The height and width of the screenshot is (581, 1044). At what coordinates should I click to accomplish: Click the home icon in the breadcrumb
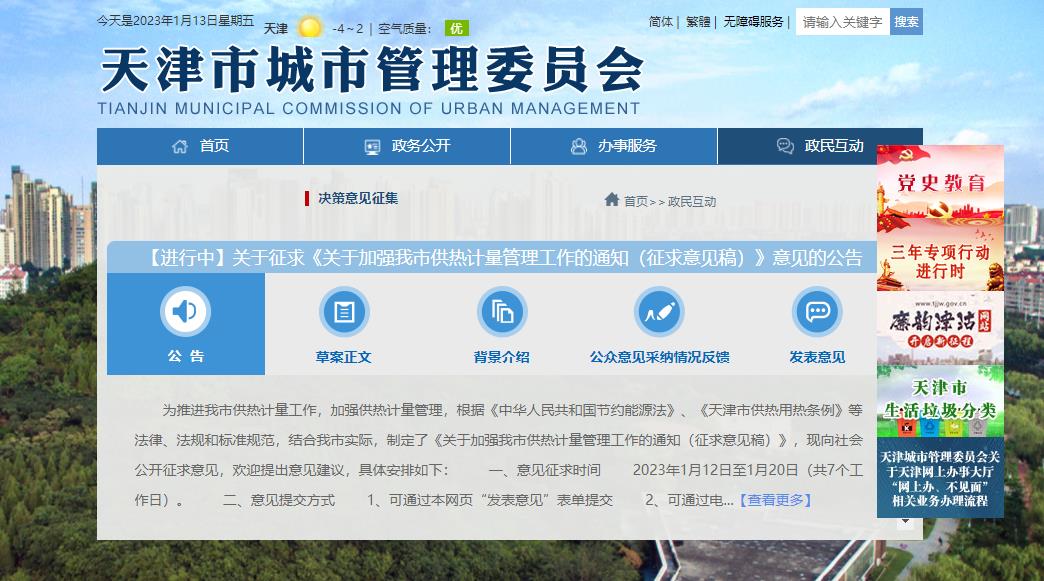[611, 200]
